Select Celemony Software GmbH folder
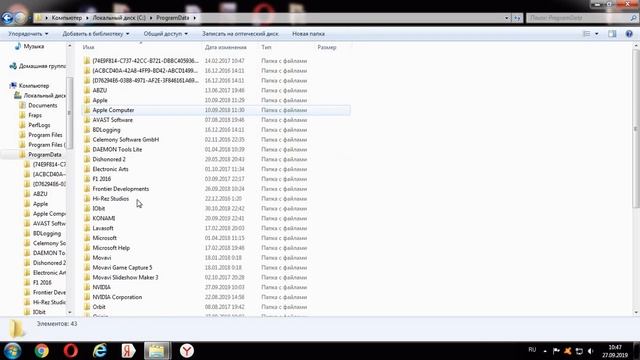This screenshot has width=640, height=360. pos(216,140)
